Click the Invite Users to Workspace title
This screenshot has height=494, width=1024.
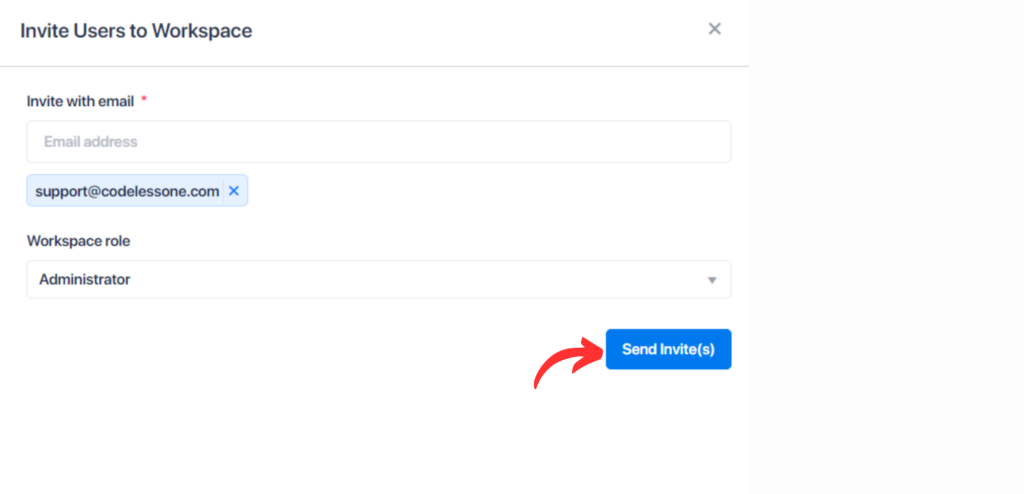136,31
